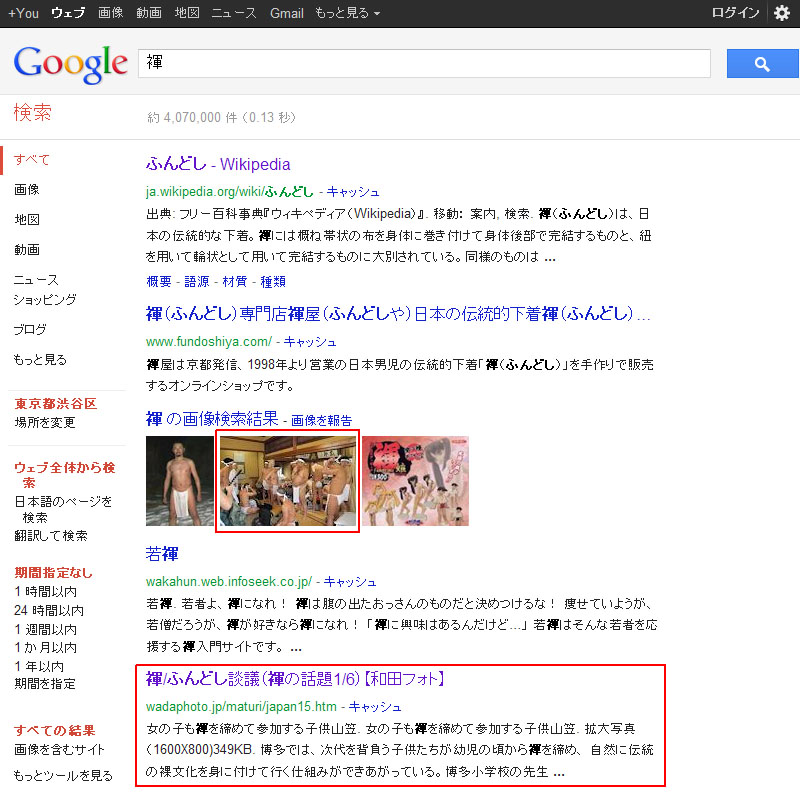800x800 pixels.
Task: Open the ふんどし - Wikipedia result title
Action: point(218,164)
